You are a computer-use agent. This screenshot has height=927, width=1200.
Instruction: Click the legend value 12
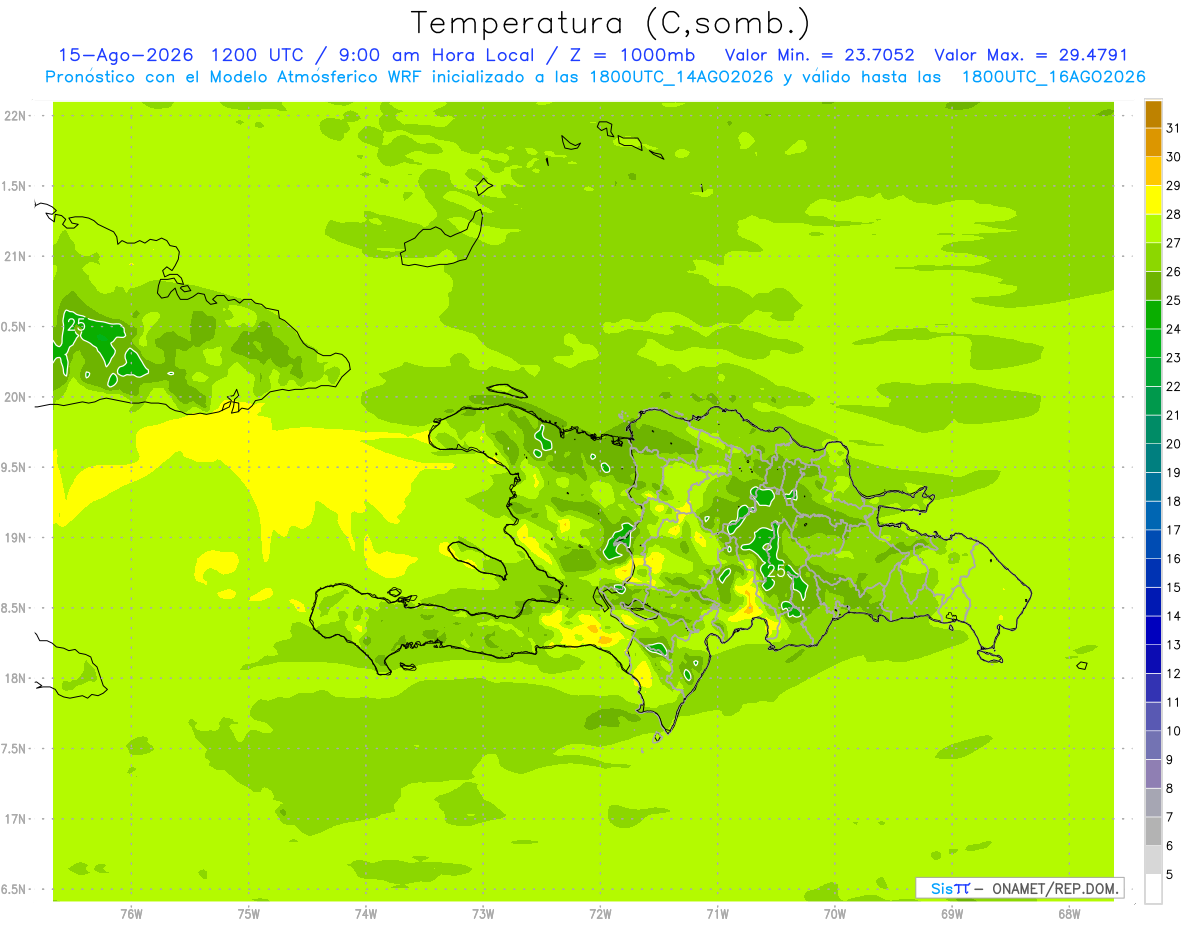tap(1174, 673)
